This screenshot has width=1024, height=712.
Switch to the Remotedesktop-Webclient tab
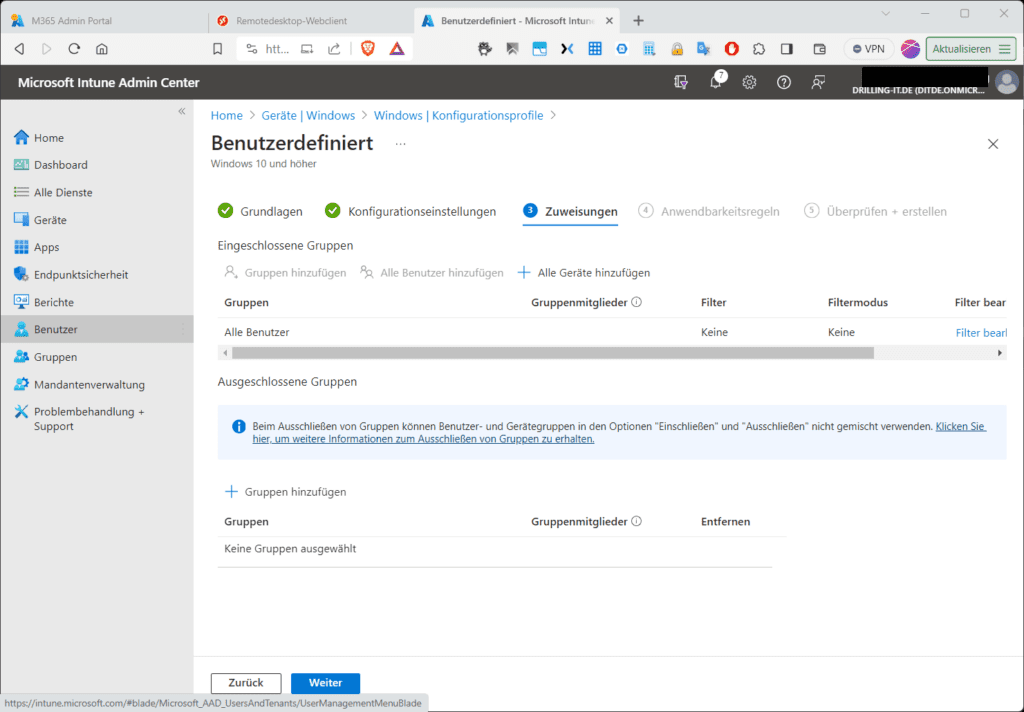(311, 21)
